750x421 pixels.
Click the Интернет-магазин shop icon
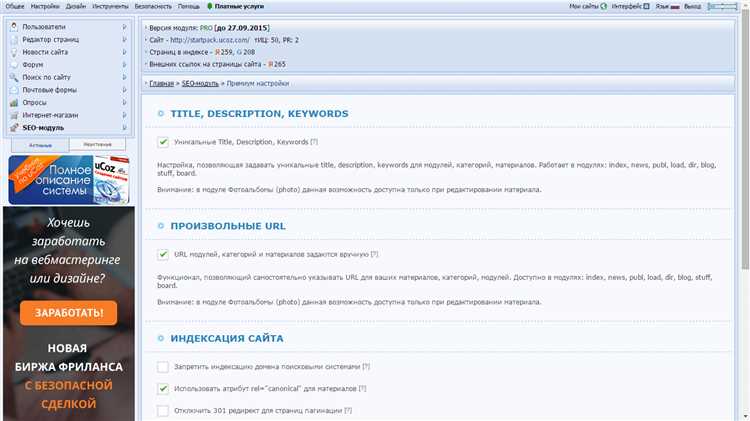[14, 115]
